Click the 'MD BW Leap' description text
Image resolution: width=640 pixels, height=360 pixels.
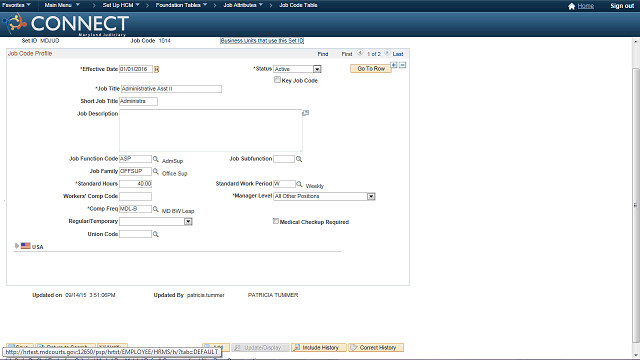(x=178, y=211)
